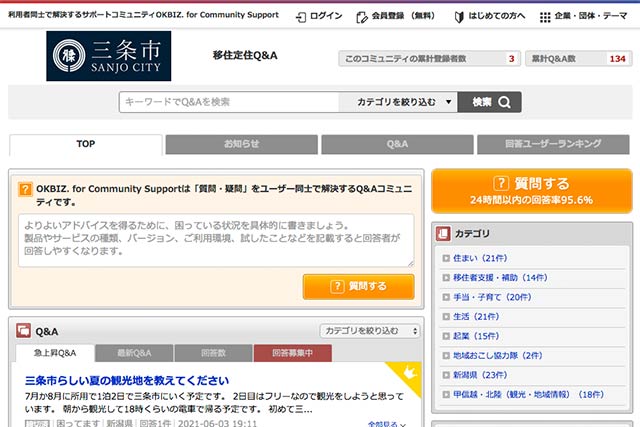Open the 回答ユーザーランキング tab
This screenshot has height=427, width=640.
pyautogui.click(x=553, y=144)
